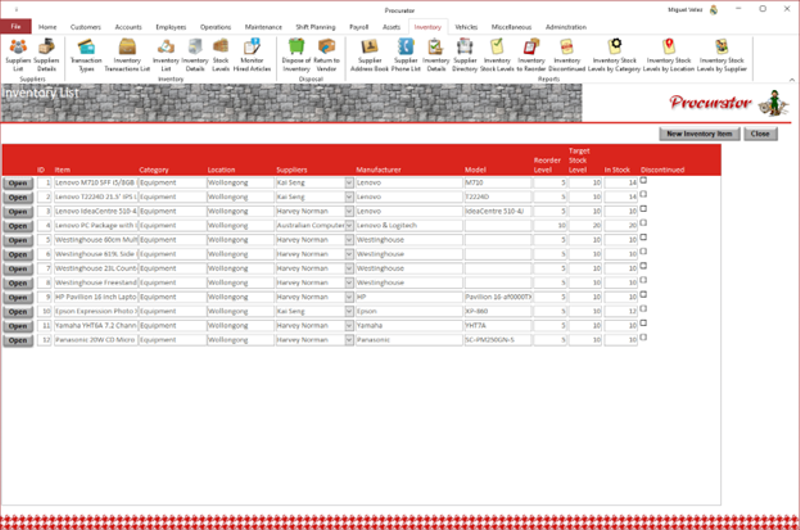
Task: Expand Suppliers dropdown for Epson Expression row
Action: coord(349,312)
